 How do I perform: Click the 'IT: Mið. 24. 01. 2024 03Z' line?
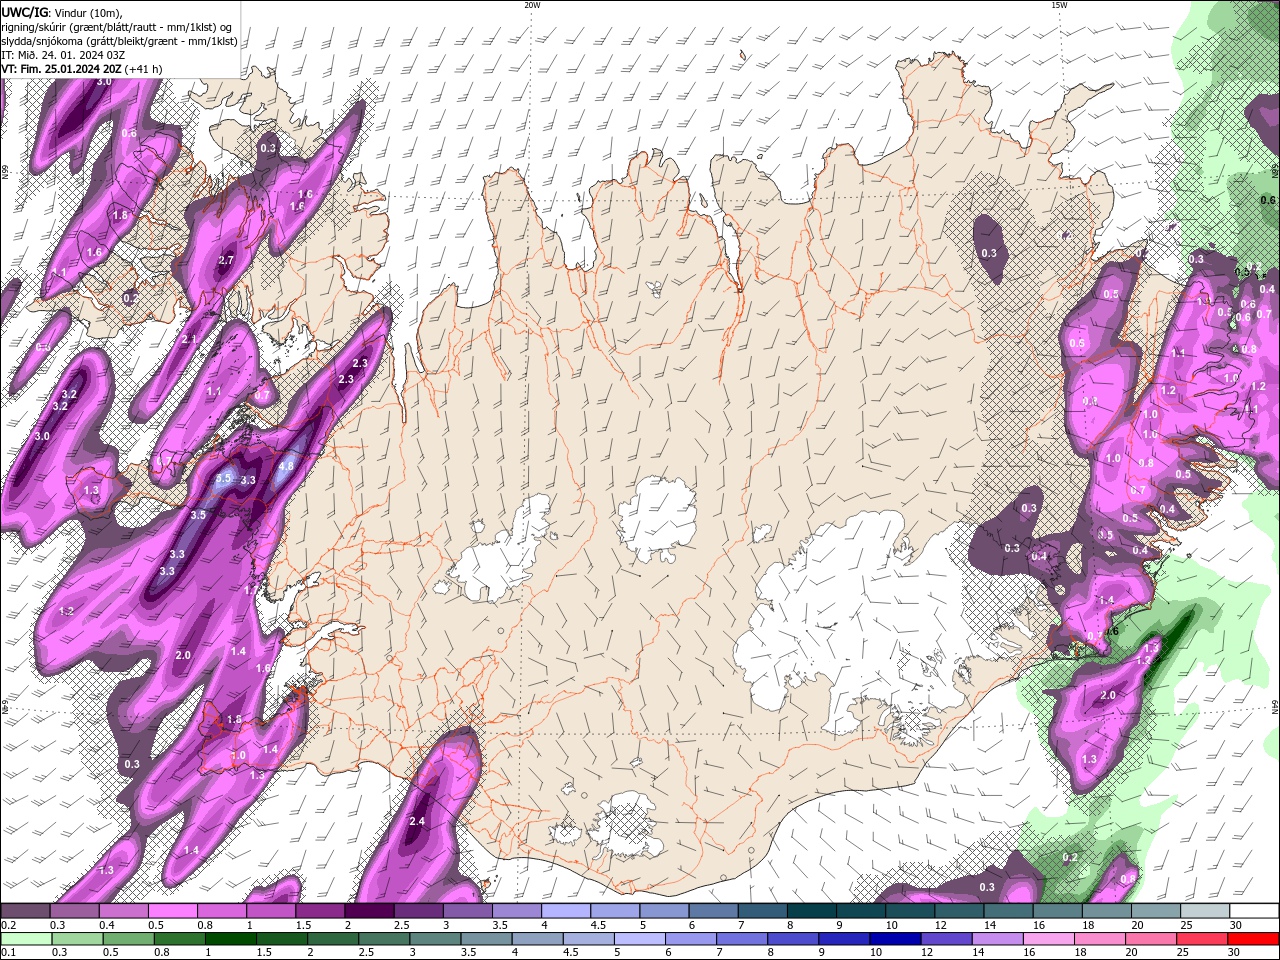click(x=64, y=55)
